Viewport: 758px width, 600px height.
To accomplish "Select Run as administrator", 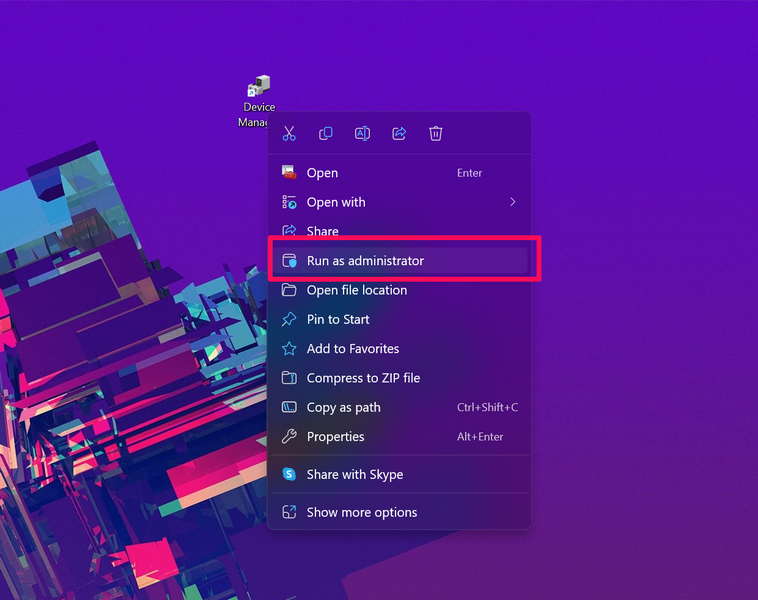I will click(365, 261).
